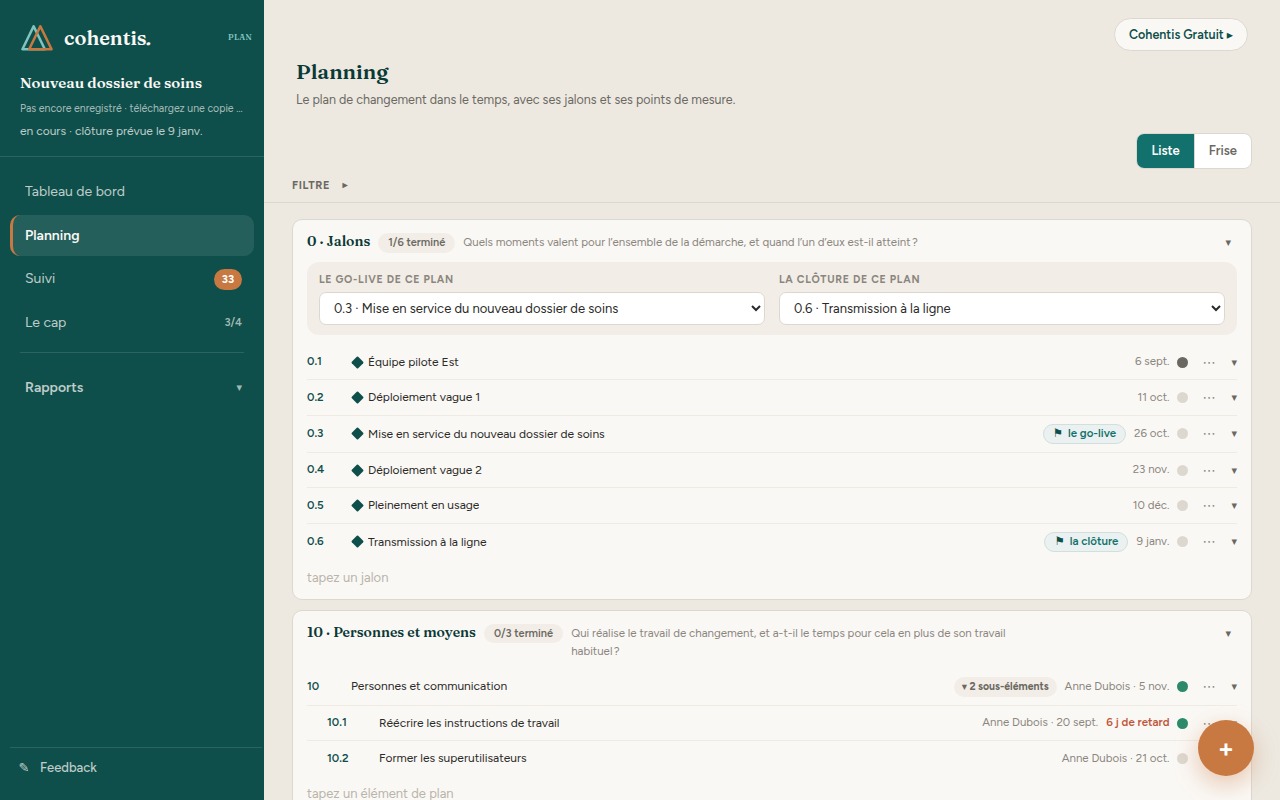The height and width of the screenshot is (800, 1280).
Task: Expand the Rapports menu
Action: click(x=132, y=388)
